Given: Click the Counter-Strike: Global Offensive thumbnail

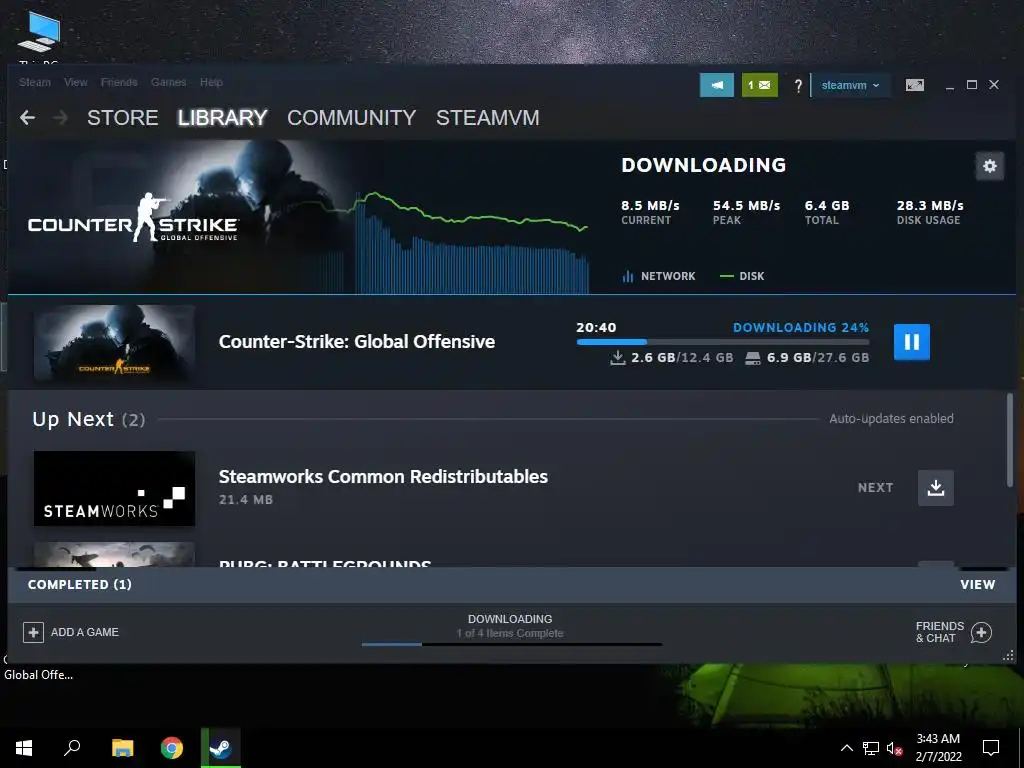Looking at the screenshot, I should [x=114, y=343].
